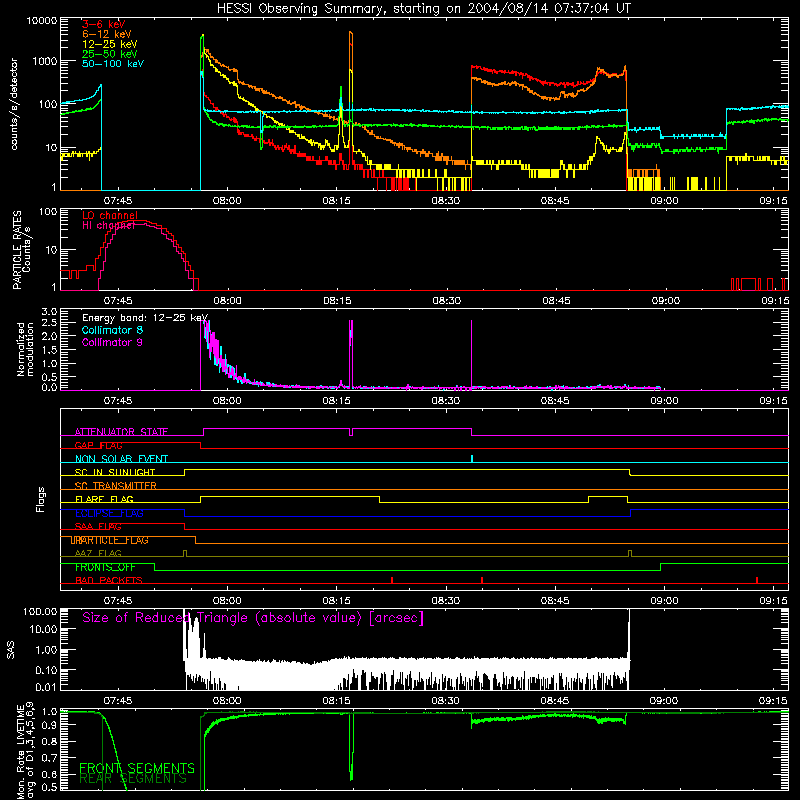Click the 08:30 label under particle rates plot

(446, 301)
